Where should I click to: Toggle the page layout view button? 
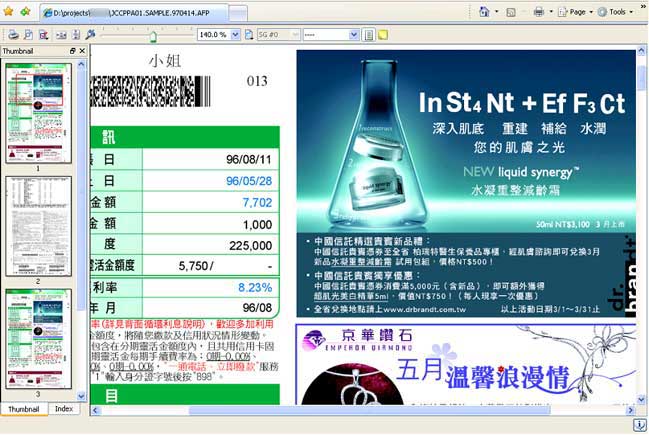(x=368, y=35)
